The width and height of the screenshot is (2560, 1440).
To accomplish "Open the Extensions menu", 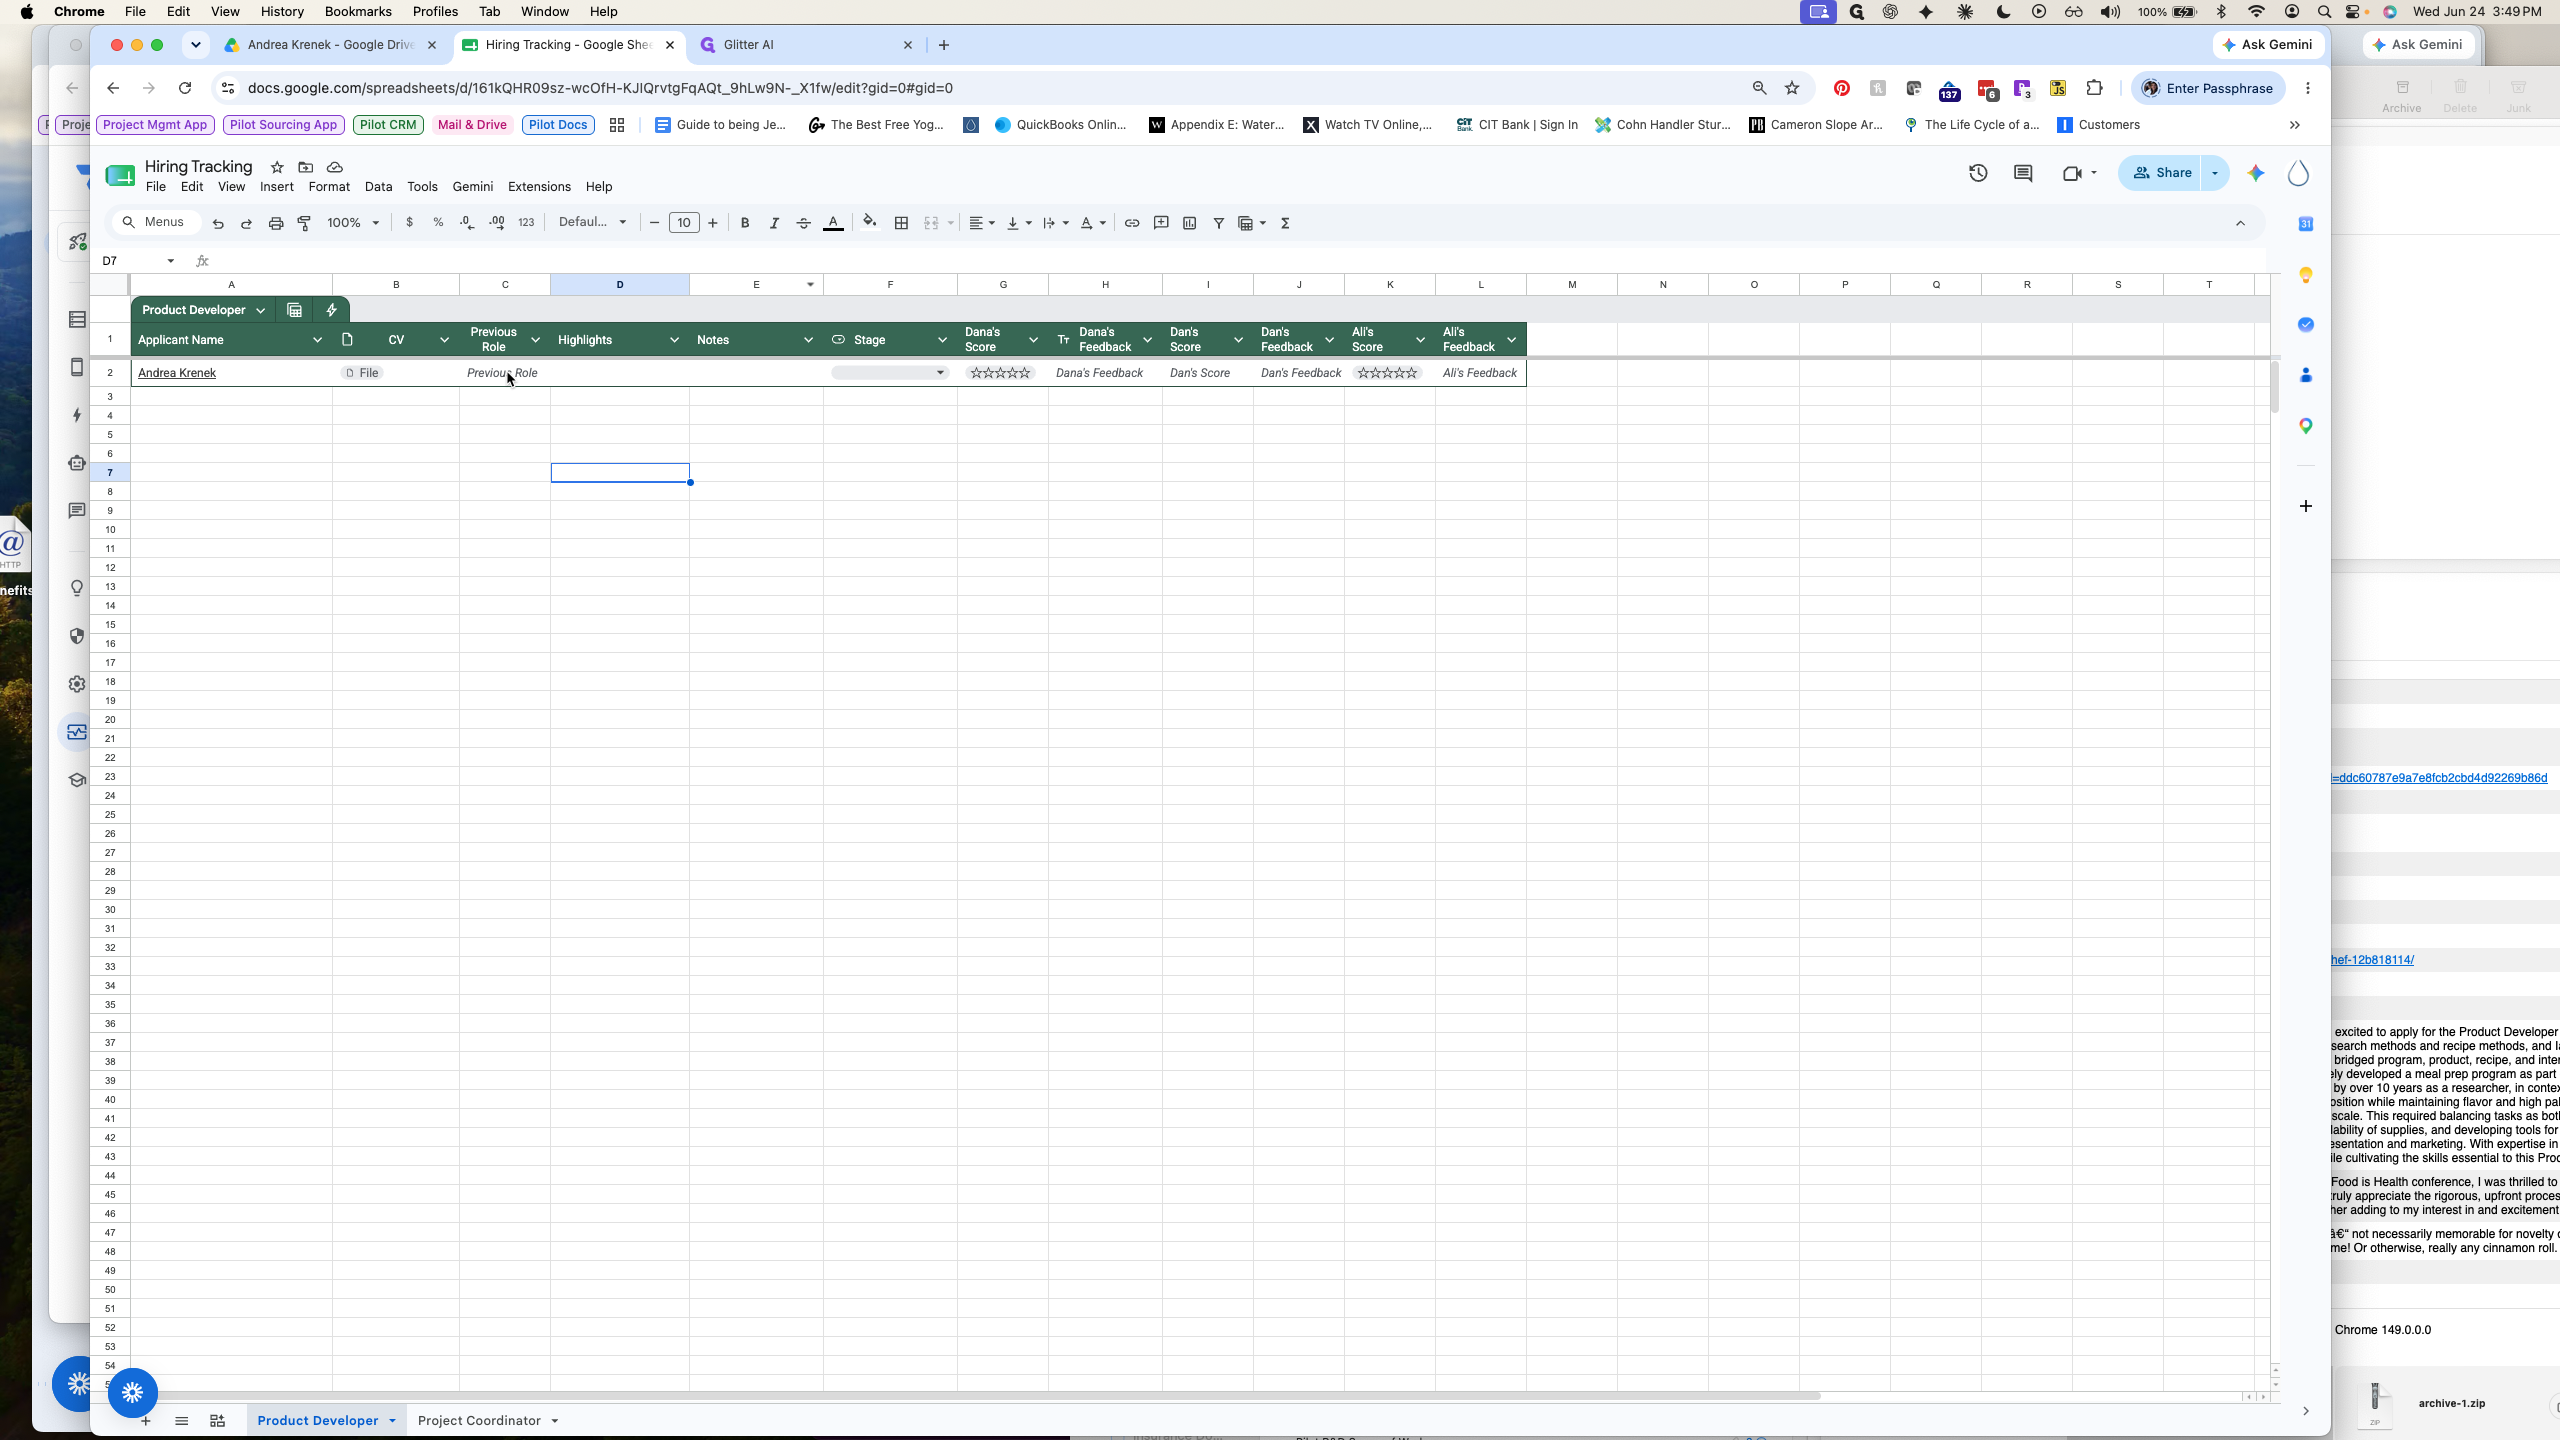I will [x=539, y=187].
